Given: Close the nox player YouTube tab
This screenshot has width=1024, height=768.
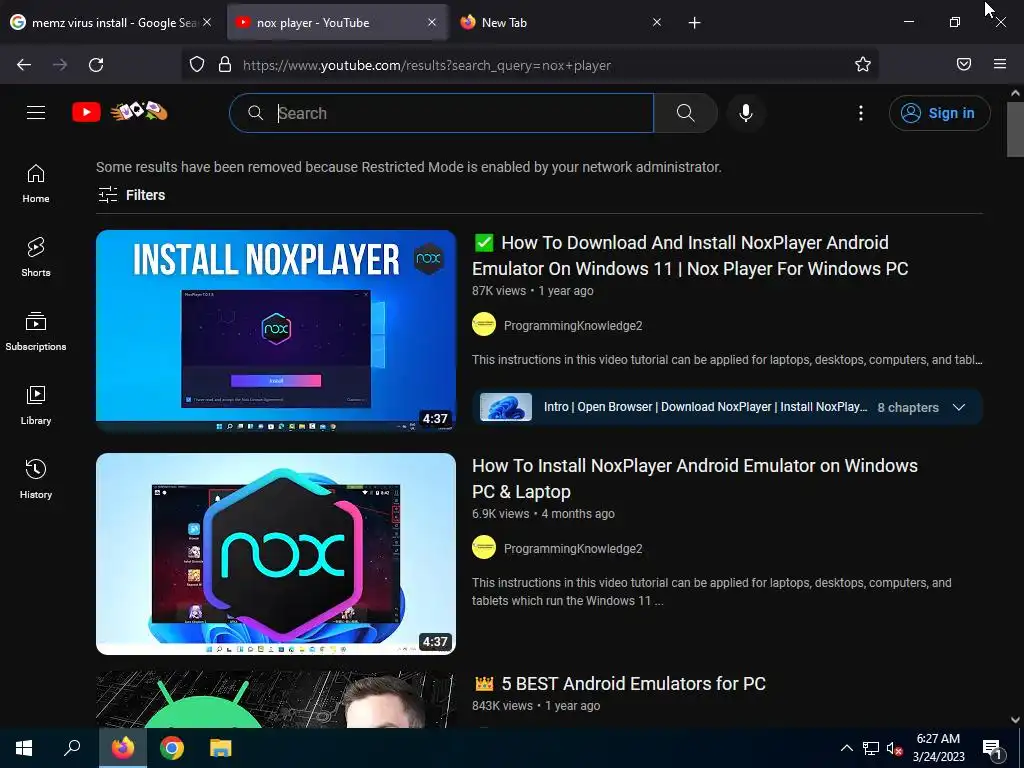Looking at the screenshot, I should tap(432, 22).
